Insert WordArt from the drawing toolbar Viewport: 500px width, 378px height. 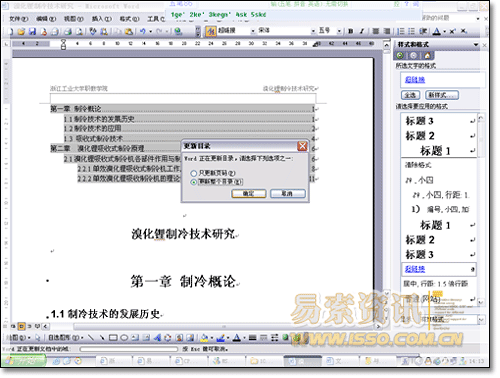click(157, 338)
